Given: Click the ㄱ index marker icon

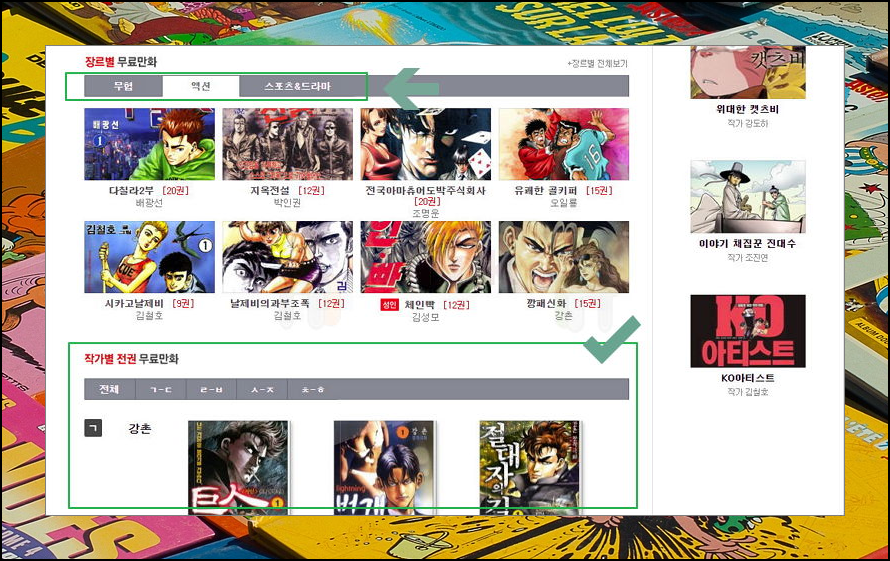Looking at the screenshot, I should (93, 428).
